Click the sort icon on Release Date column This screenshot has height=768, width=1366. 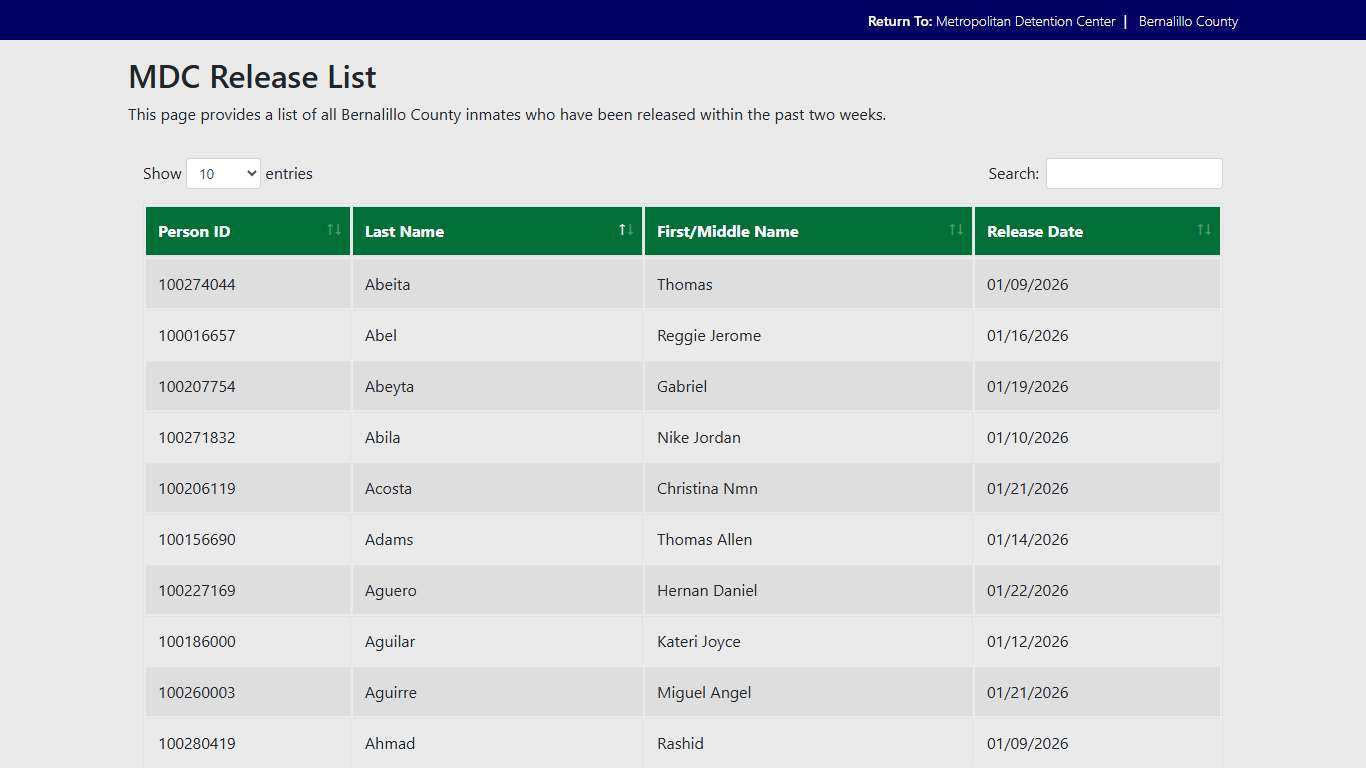click(x=1203, y=230)
